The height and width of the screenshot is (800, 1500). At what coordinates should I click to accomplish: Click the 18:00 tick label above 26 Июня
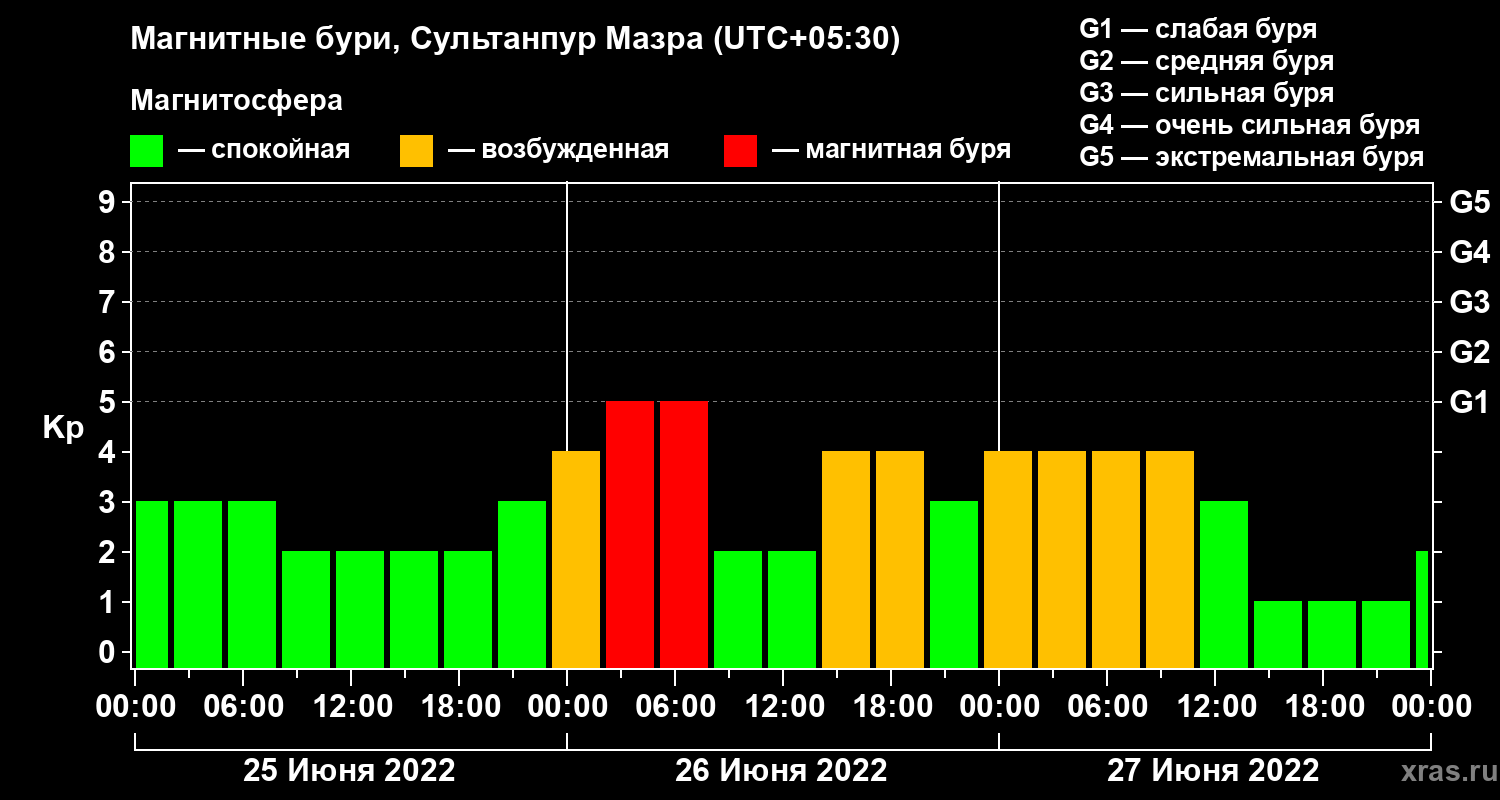(x=891, y=707)
